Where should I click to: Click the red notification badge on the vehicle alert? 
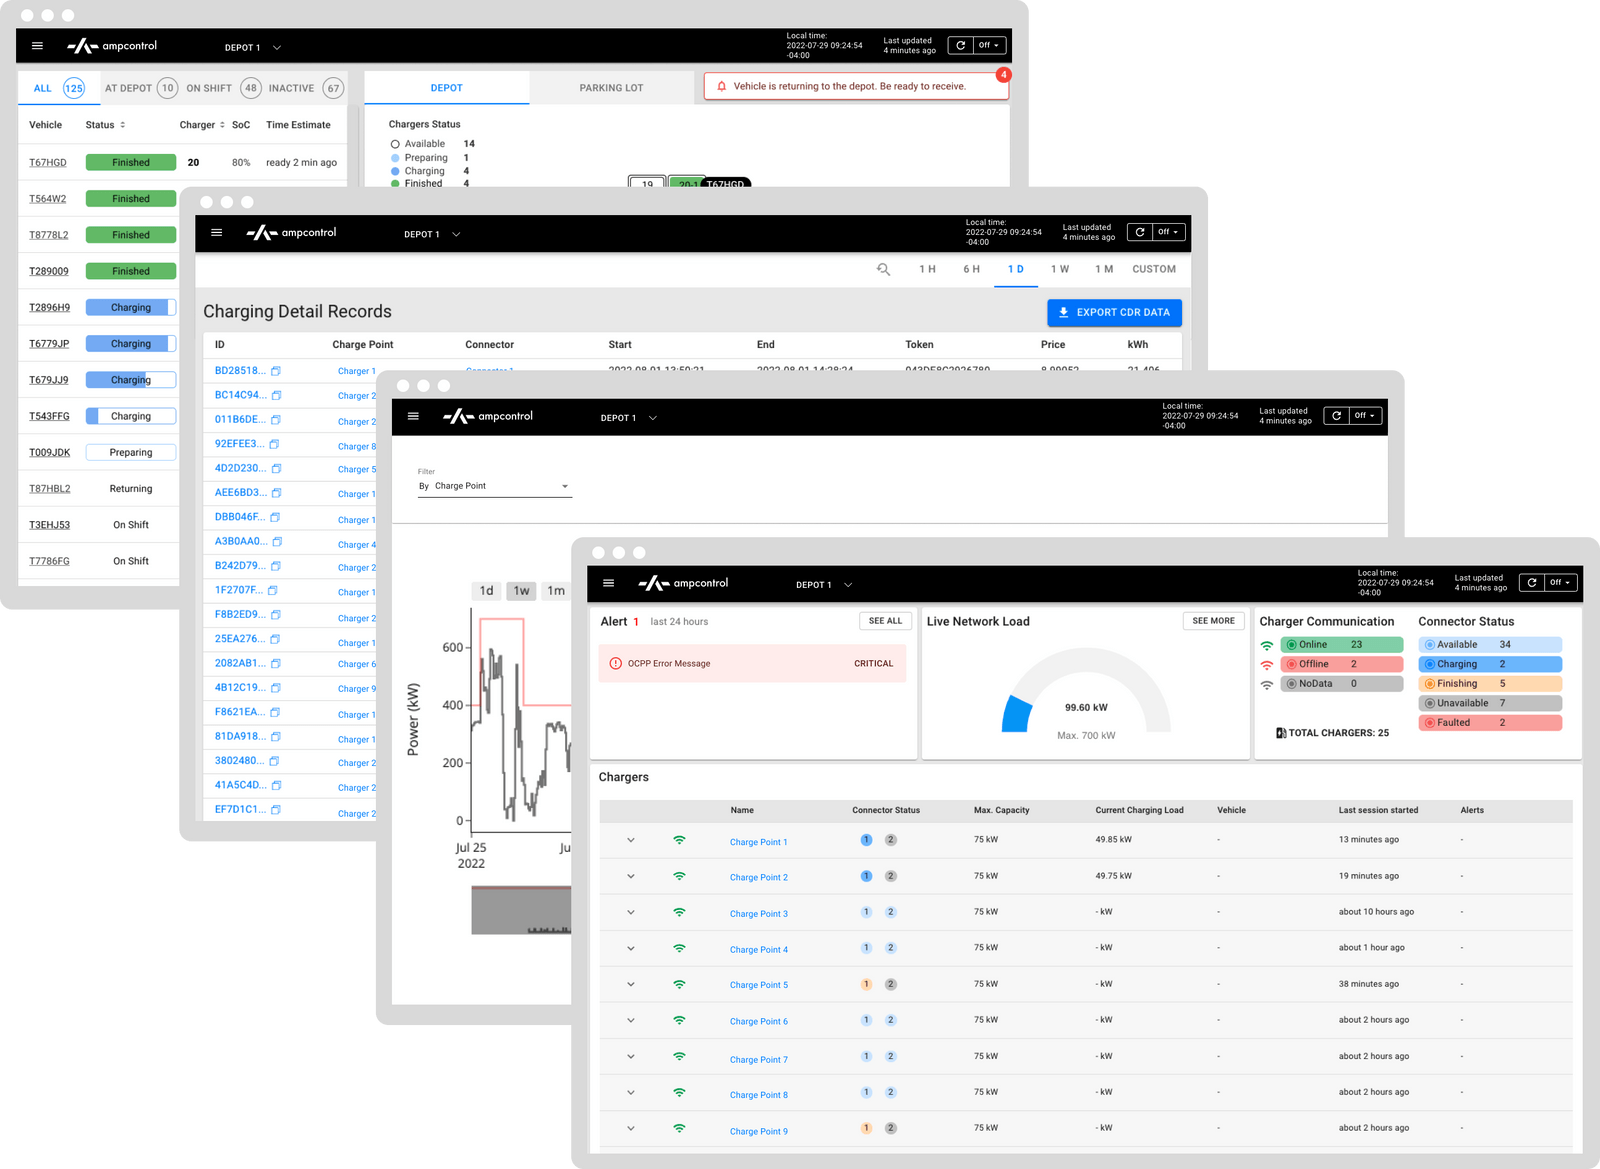coord(1003,75)
